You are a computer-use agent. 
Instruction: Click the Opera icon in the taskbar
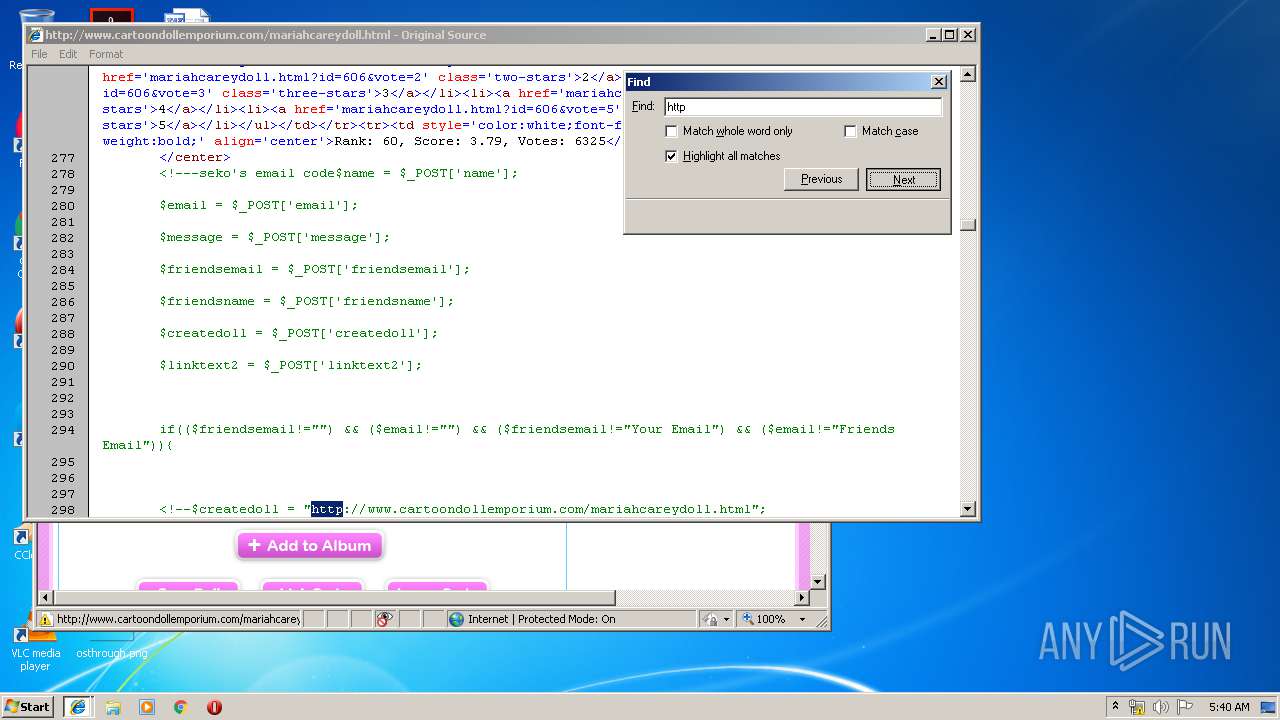pos(214,706)
